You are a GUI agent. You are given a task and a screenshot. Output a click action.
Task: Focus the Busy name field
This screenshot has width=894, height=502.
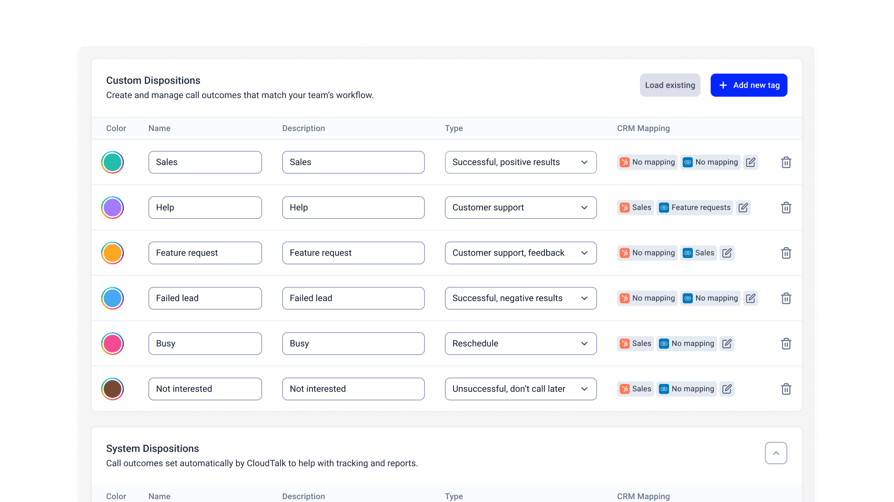point(205,343)
